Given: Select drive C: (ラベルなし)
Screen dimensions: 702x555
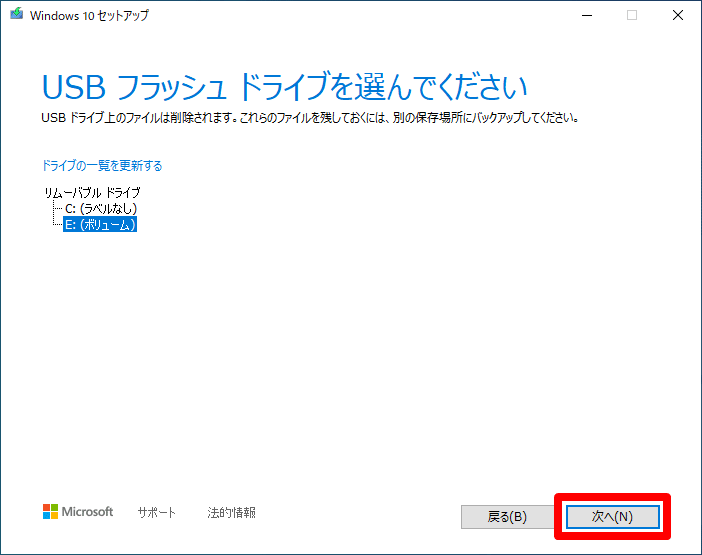Looking at the screenshot, I should click(x=101, y=209).
